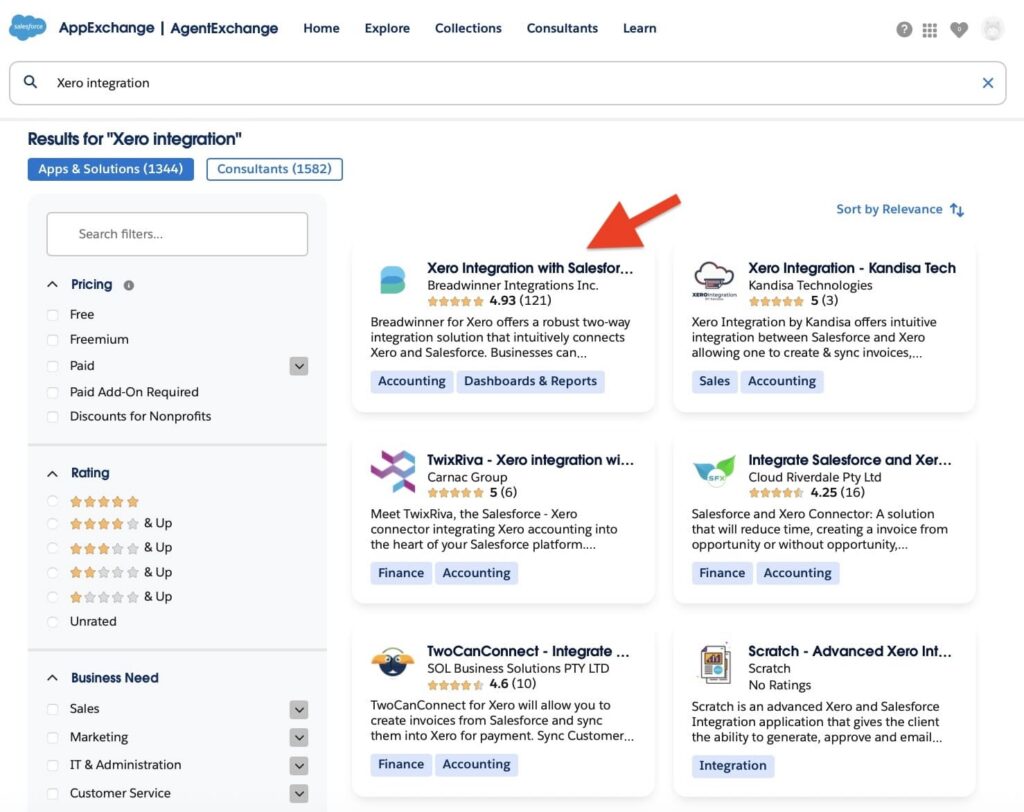Enable the Free pricing filter
Viewport: 1024px width, 812px height.
coord(52,314)
